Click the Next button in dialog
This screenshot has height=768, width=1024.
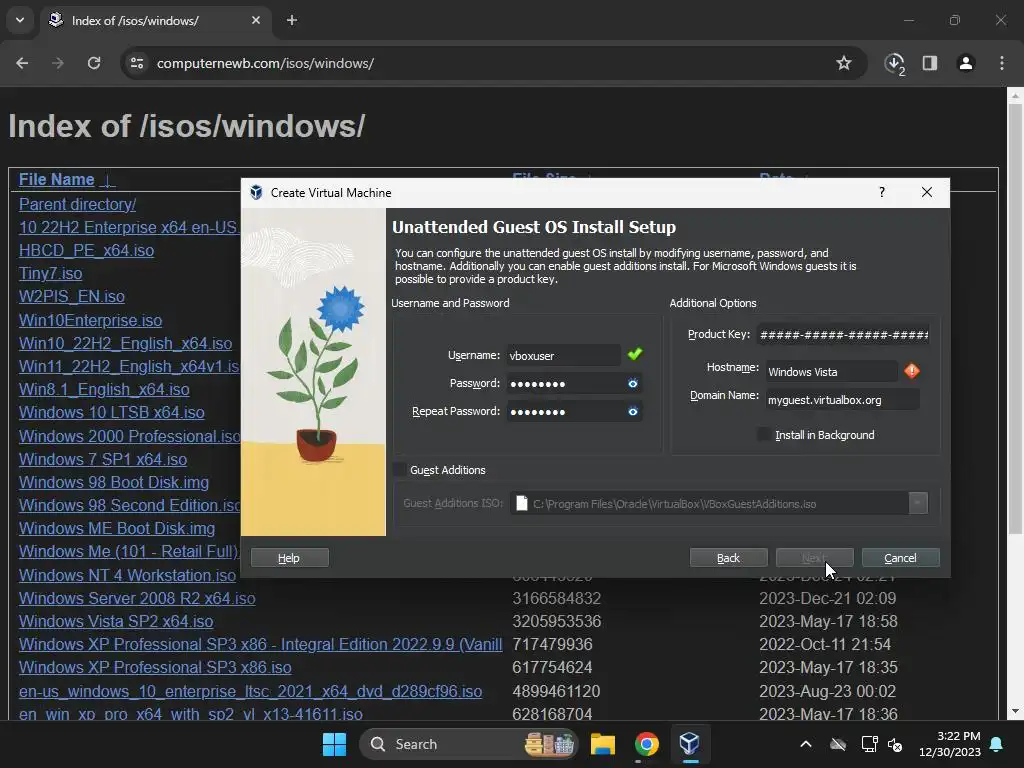pos(814,558)
